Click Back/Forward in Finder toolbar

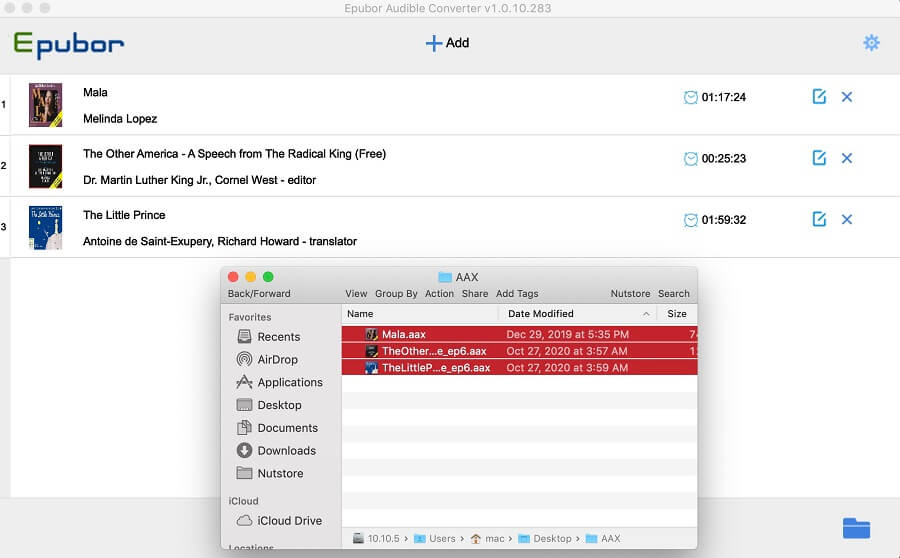[x=259, y=293]
